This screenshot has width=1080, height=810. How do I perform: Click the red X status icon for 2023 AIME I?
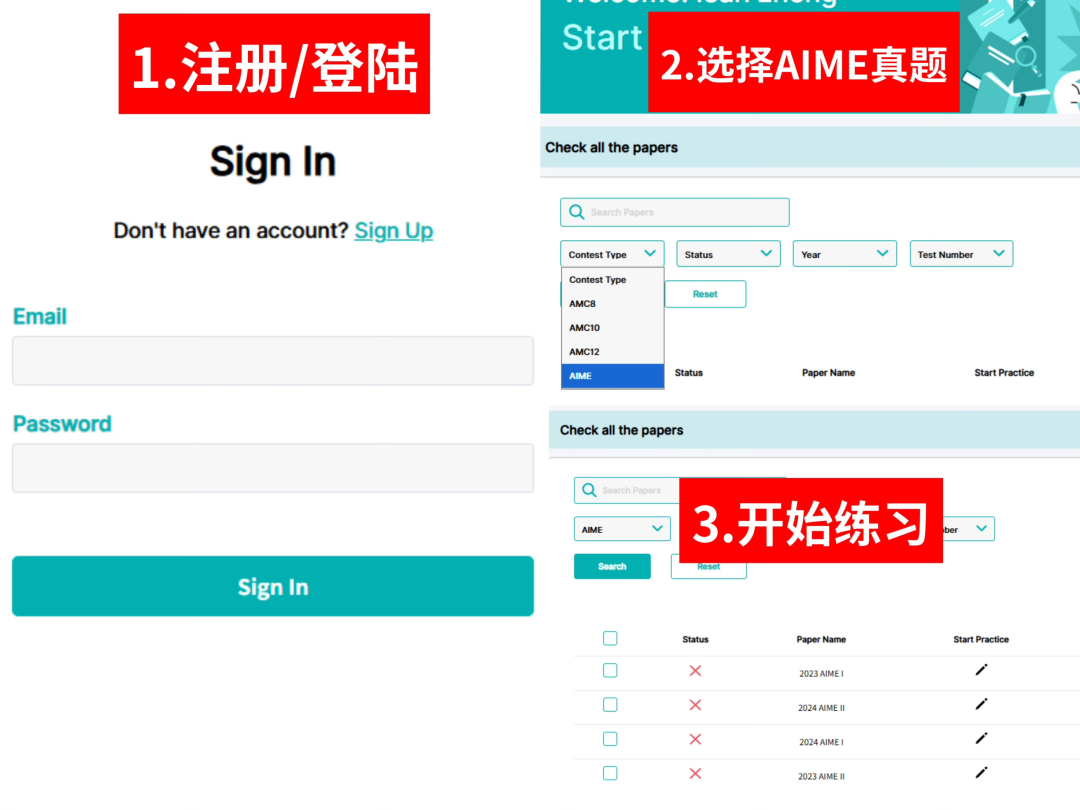tap(695, 672)
